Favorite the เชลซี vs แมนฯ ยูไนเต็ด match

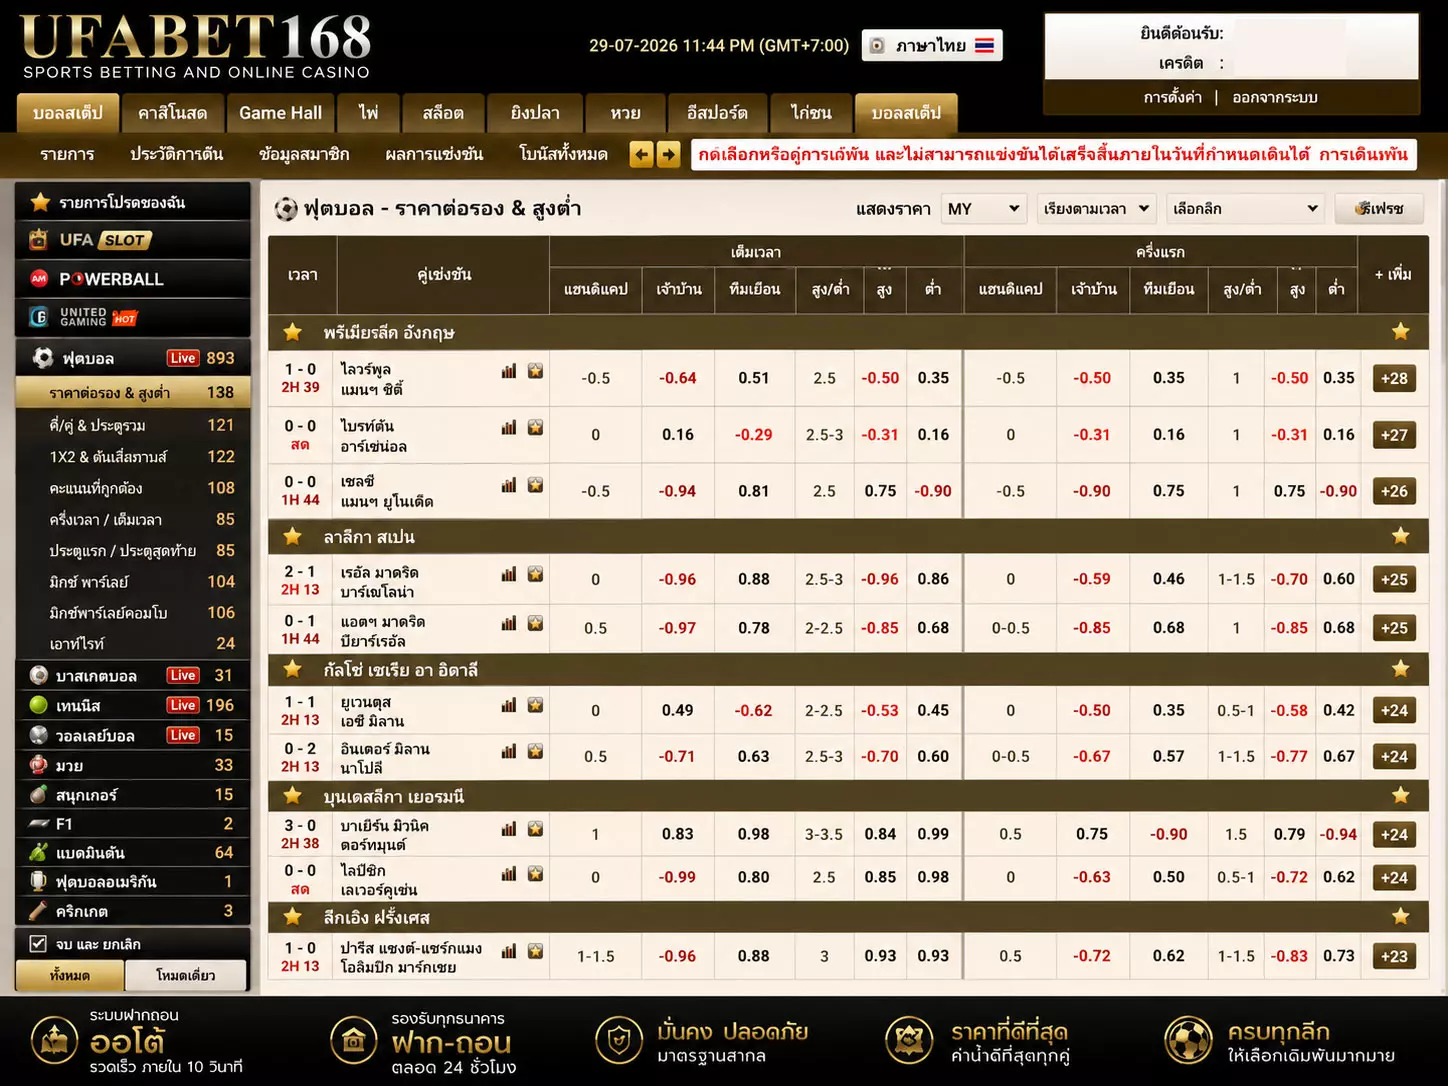coord(536,485)
